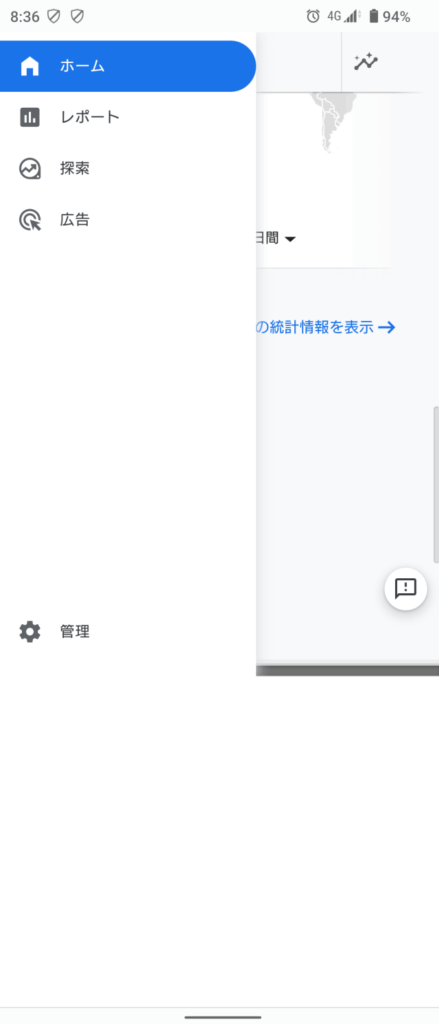Viewport: 439px width, 1024px height.
Task: Select the Explore (探索) icon
Action: pyautogui.click(x=30, y=168)
